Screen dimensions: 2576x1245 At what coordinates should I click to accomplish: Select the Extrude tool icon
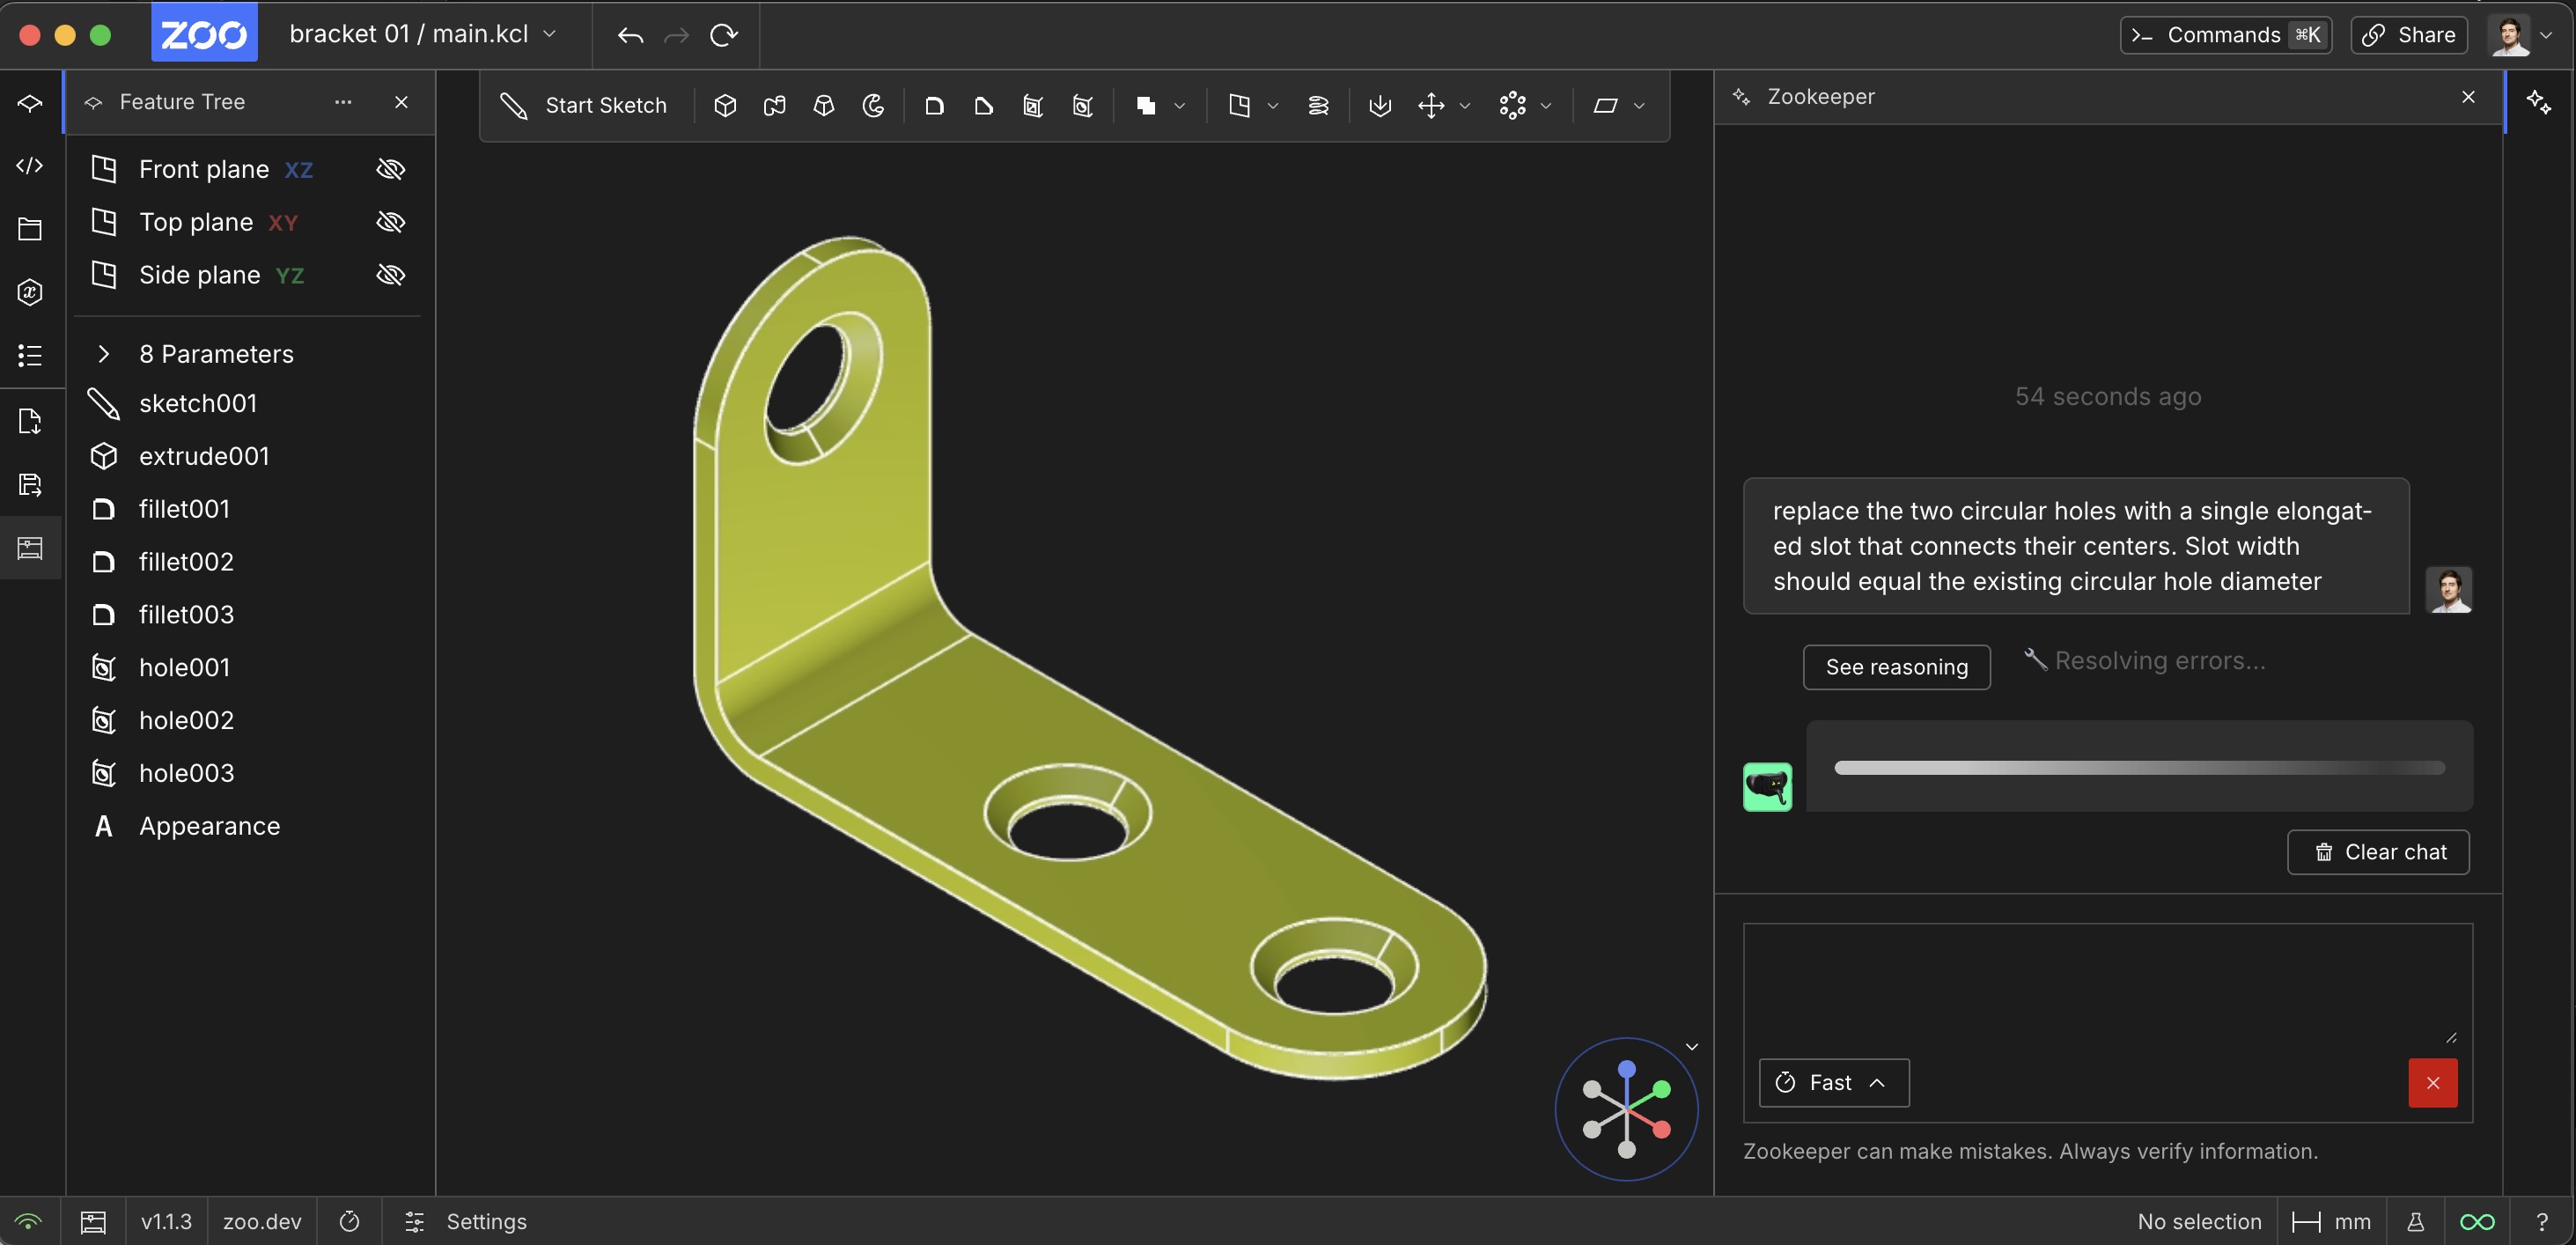click(725, 106)
